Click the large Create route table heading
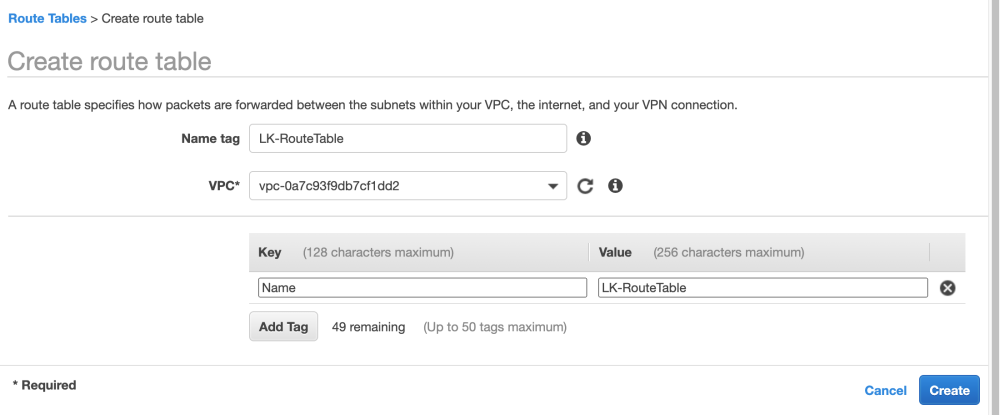 coord(110,61)
